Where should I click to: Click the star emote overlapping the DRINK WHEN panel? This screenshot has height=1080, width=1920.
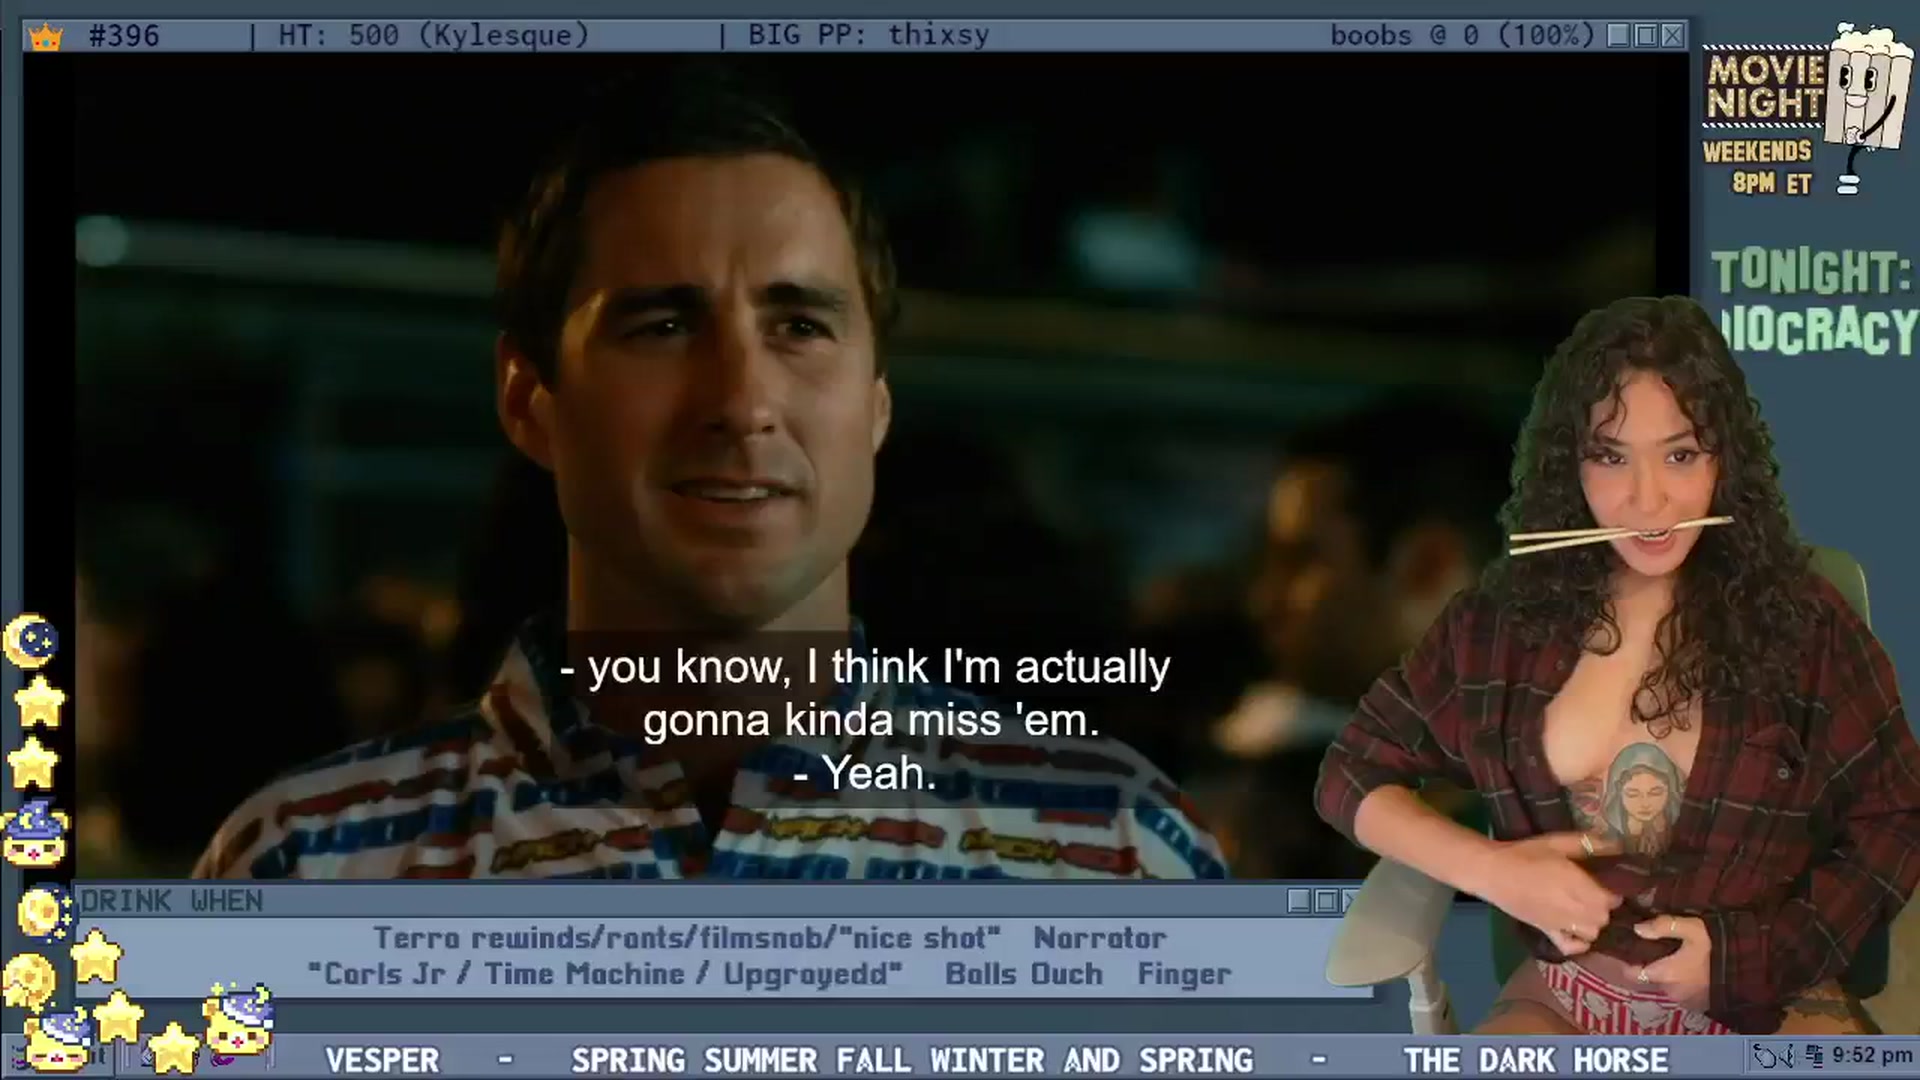(95, 957)
